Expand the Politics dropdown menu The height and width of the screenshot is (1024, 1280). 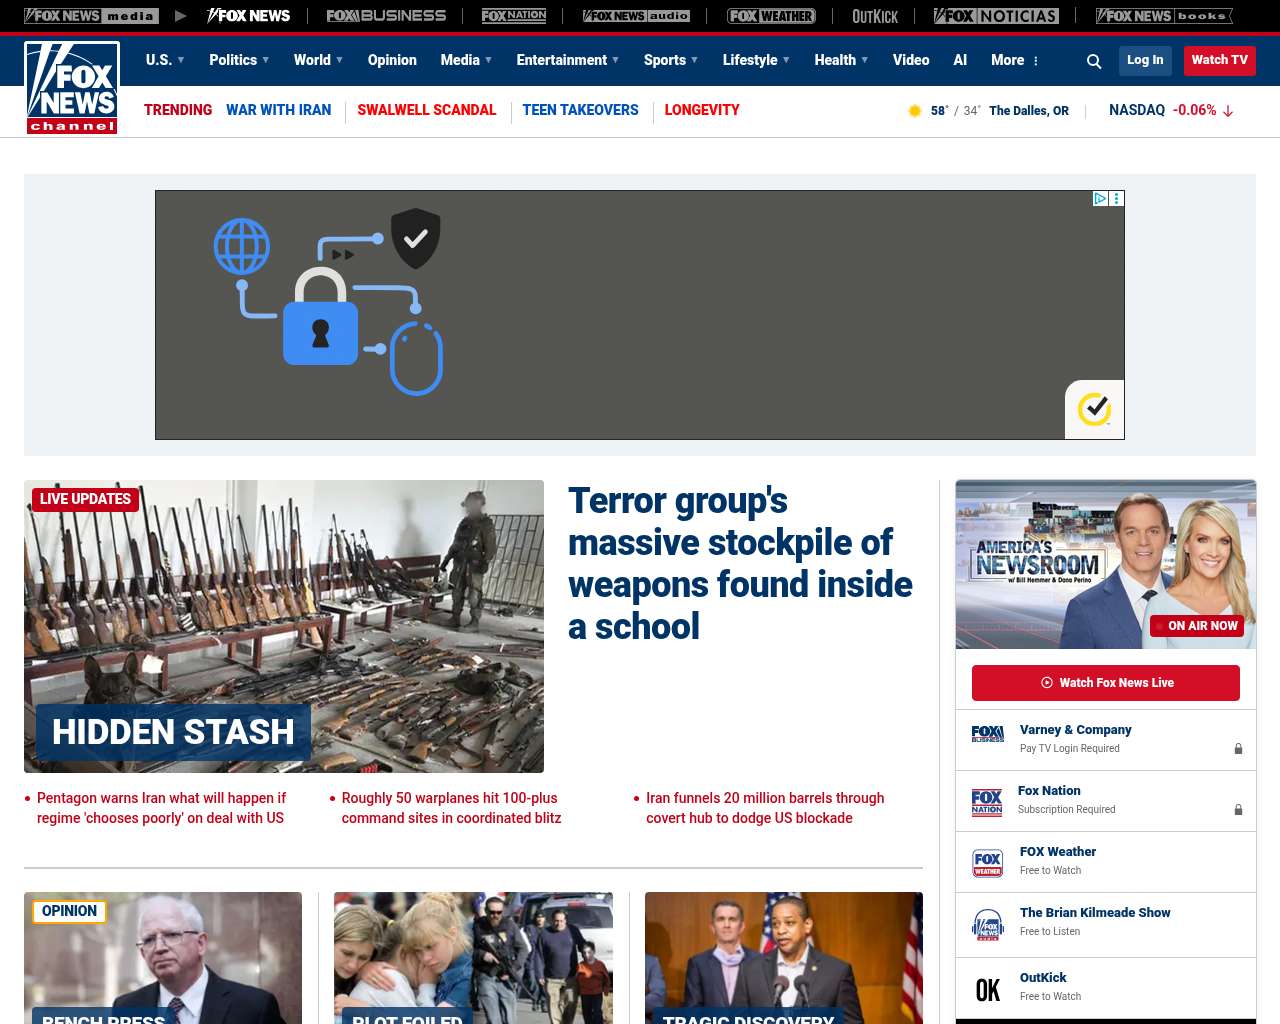click(x=239, y=60)
